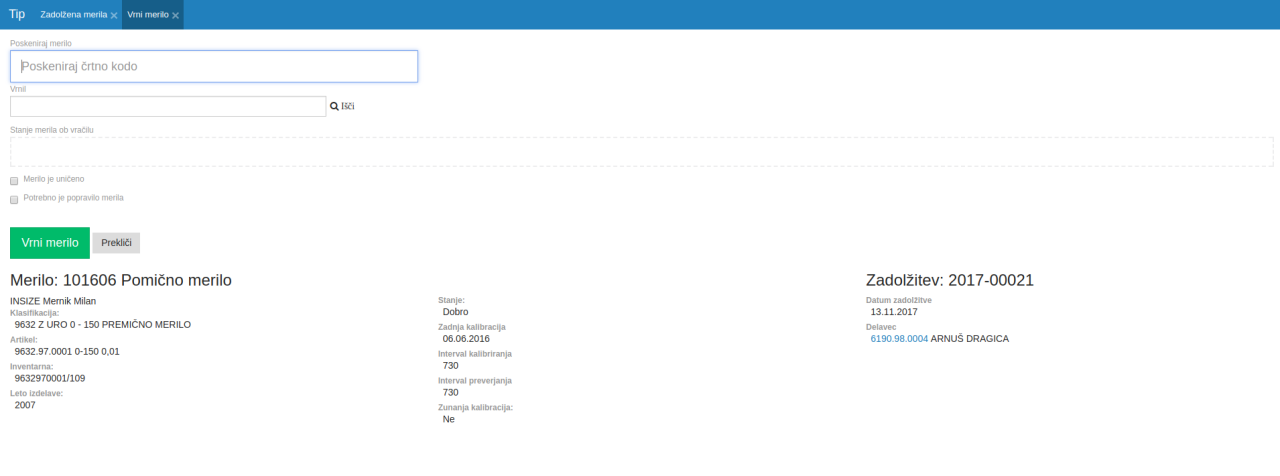Open the Tip menu in header

point(17,15)
